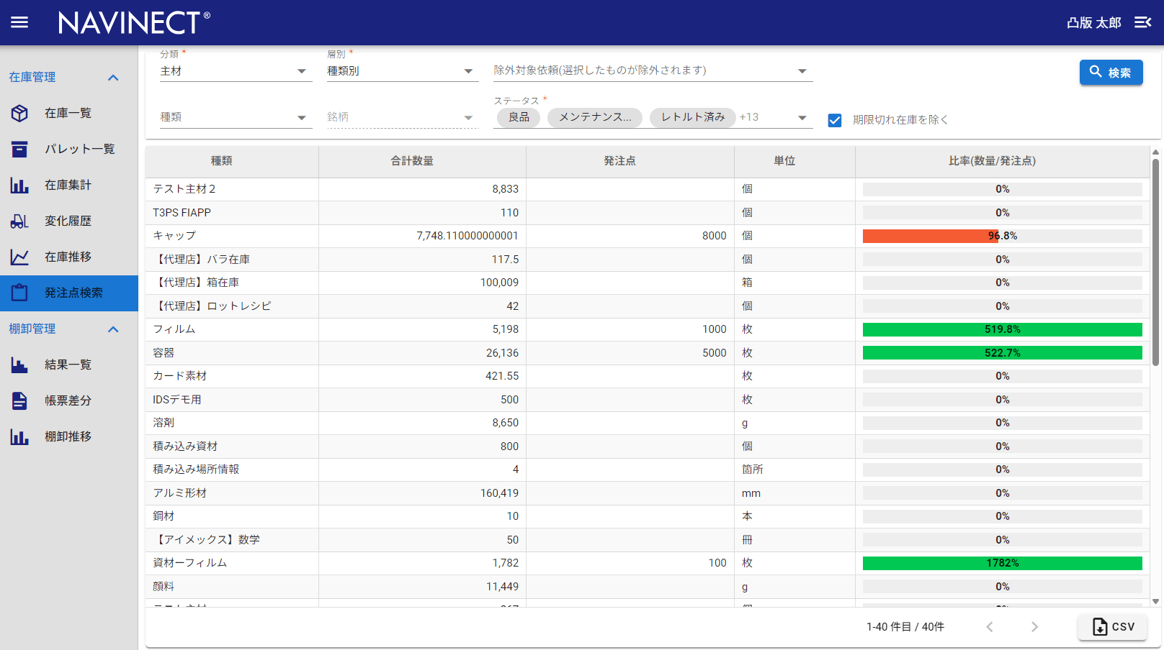Click the 変化履歴 forklift icon

point(20,221)
